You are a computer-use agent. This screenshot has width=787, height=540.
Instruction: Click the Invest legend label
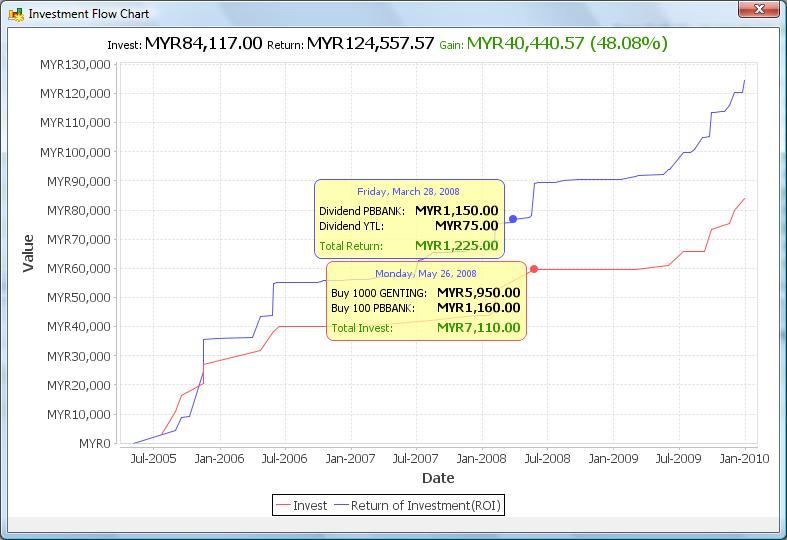pos(309,506)
